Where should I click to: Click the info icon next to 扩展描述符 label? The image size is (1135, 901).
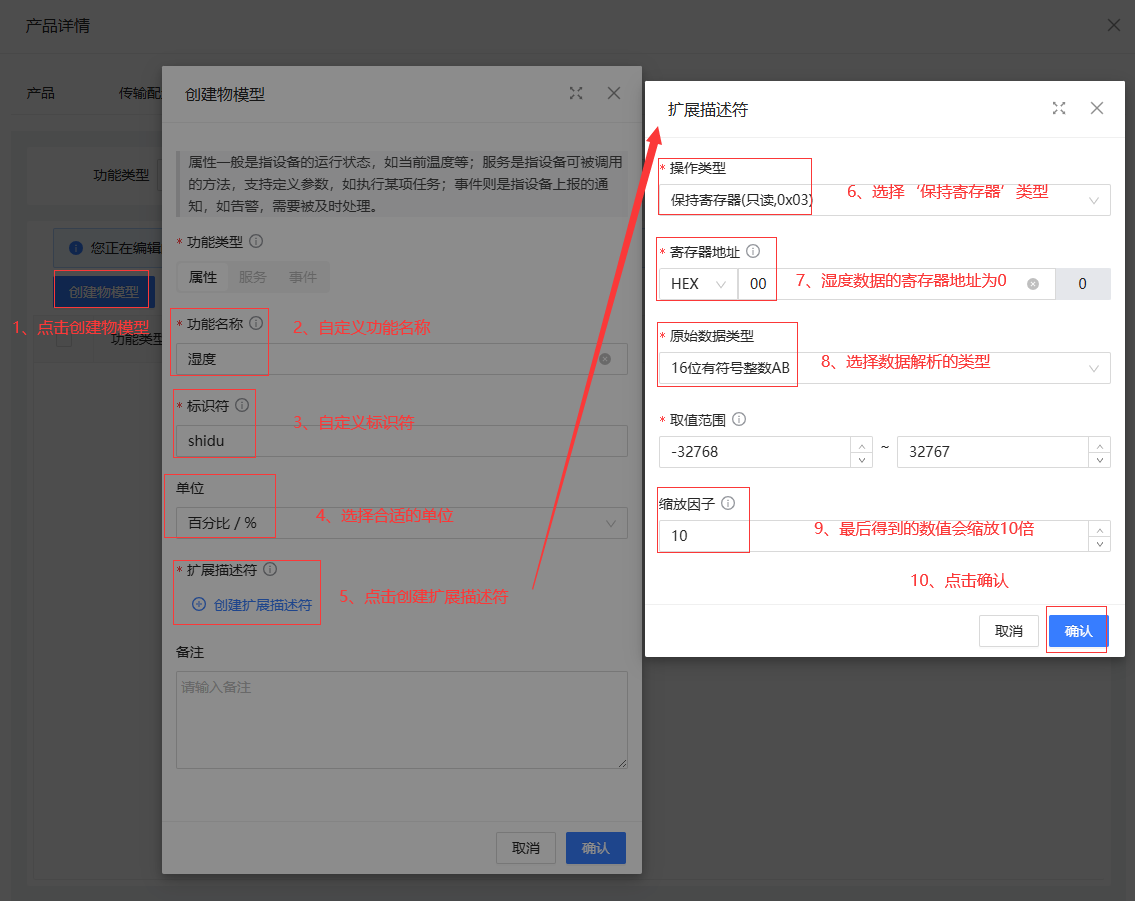pyautogui.click(x=270, y=570)
